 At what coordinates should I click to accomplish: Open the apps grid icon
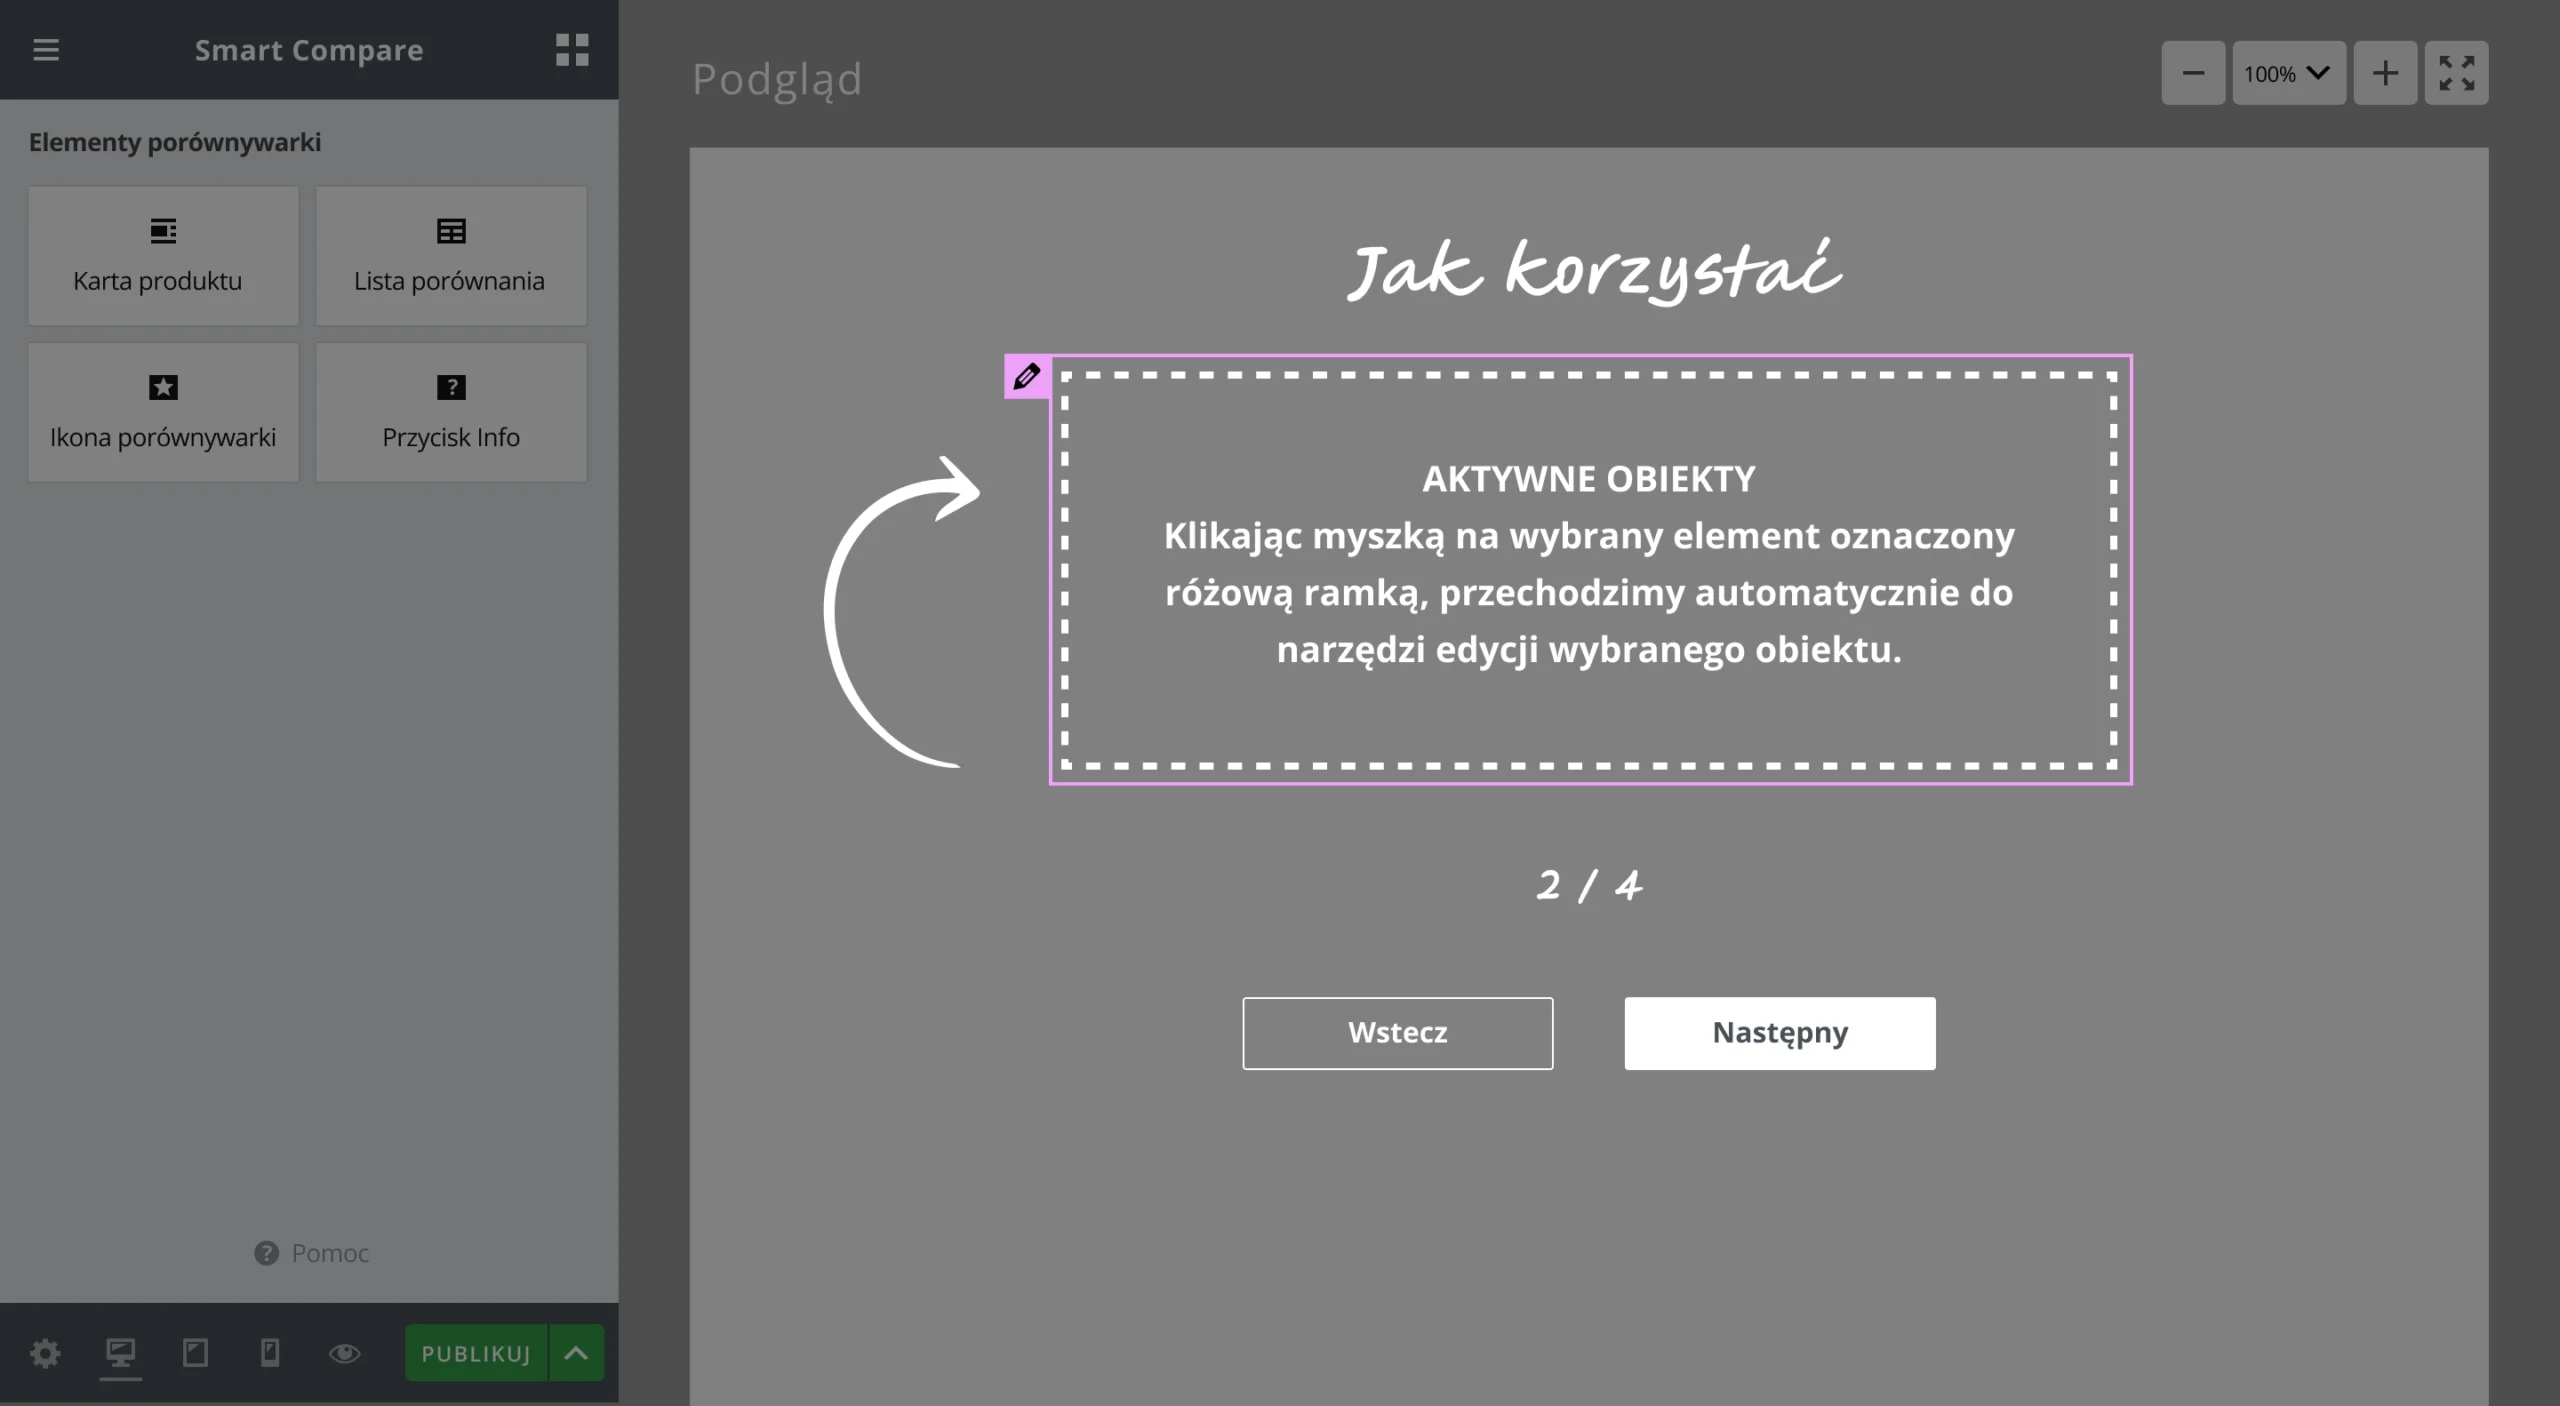point(572,50)
